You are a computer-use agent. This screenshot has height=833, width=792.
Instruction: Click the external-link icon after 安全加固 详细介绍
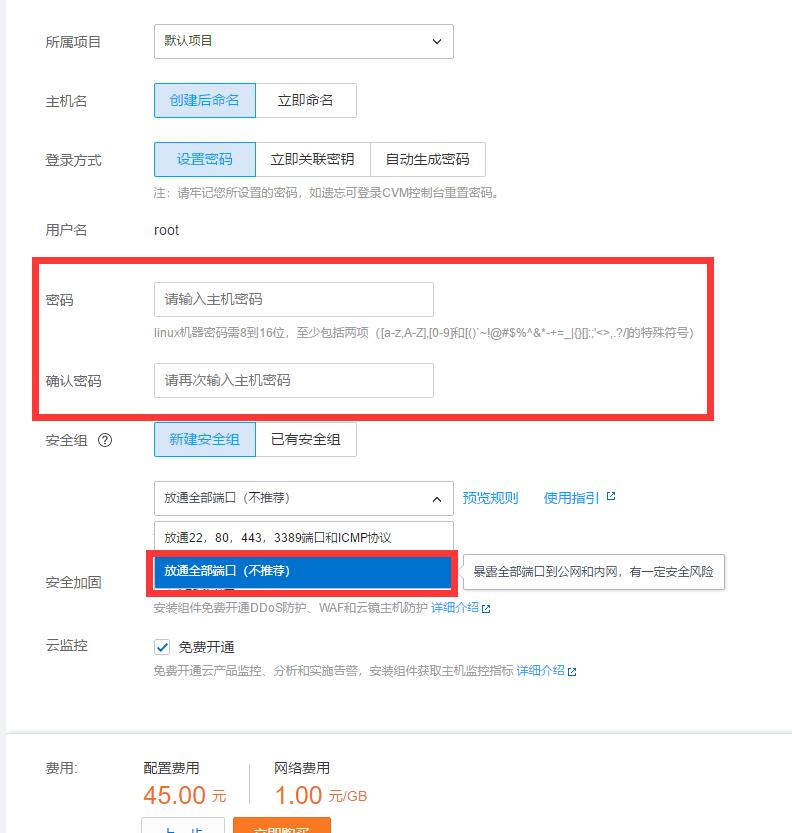(486, 608)
